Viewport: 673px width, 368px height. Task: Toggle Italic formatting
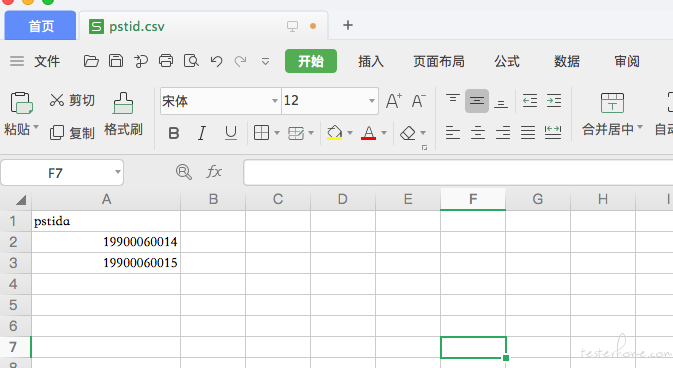coord(202,133)
